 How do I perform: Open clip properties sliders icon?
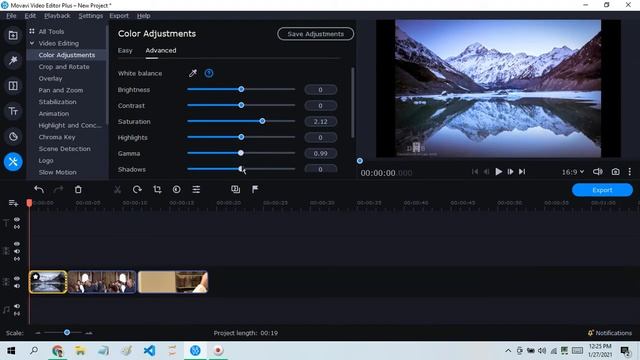196,189
